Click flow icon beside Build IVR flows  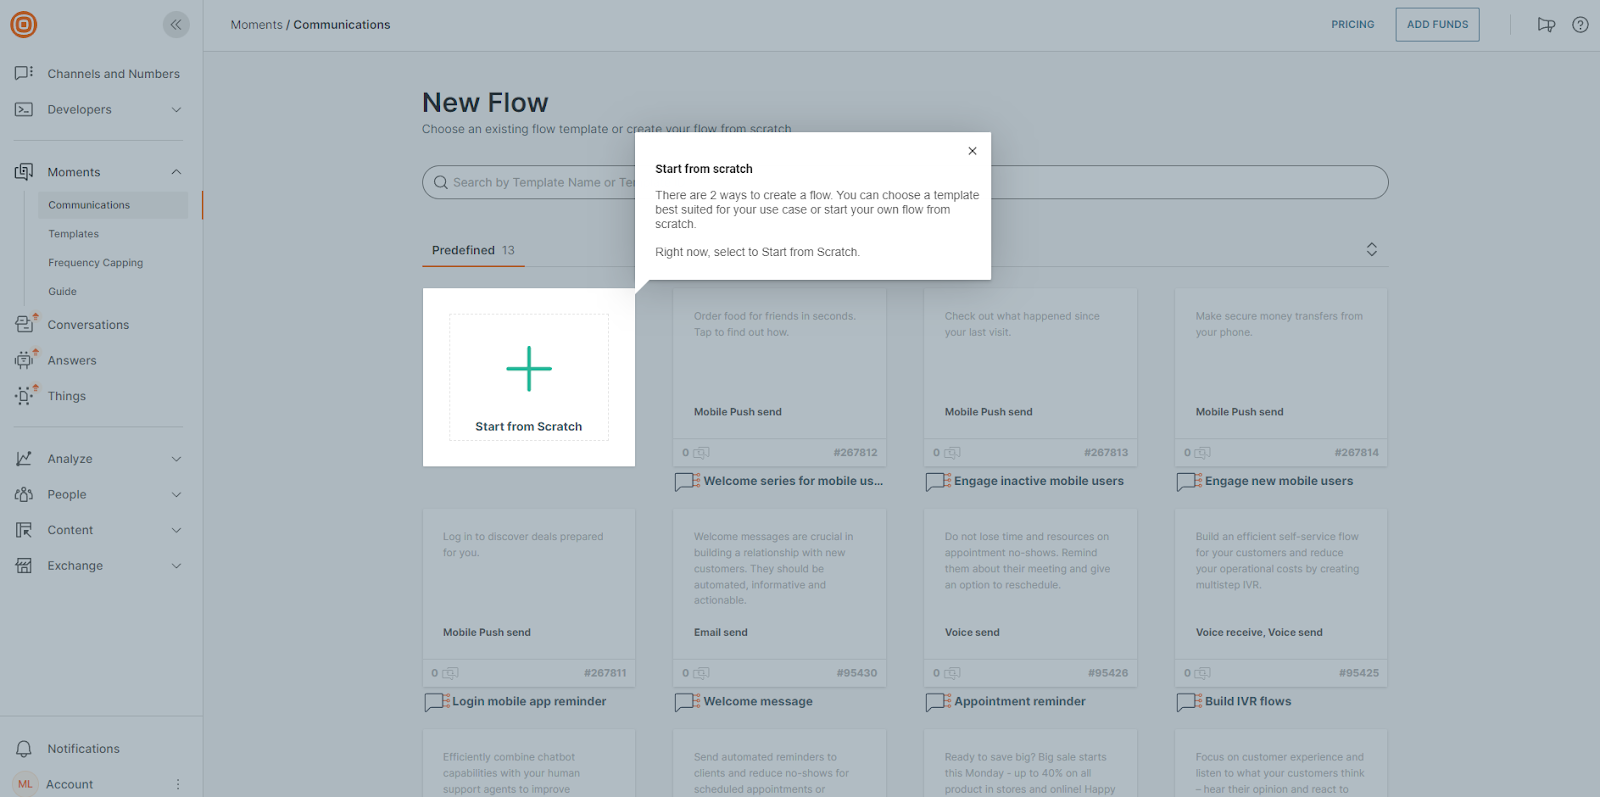tap(1189, 701)
